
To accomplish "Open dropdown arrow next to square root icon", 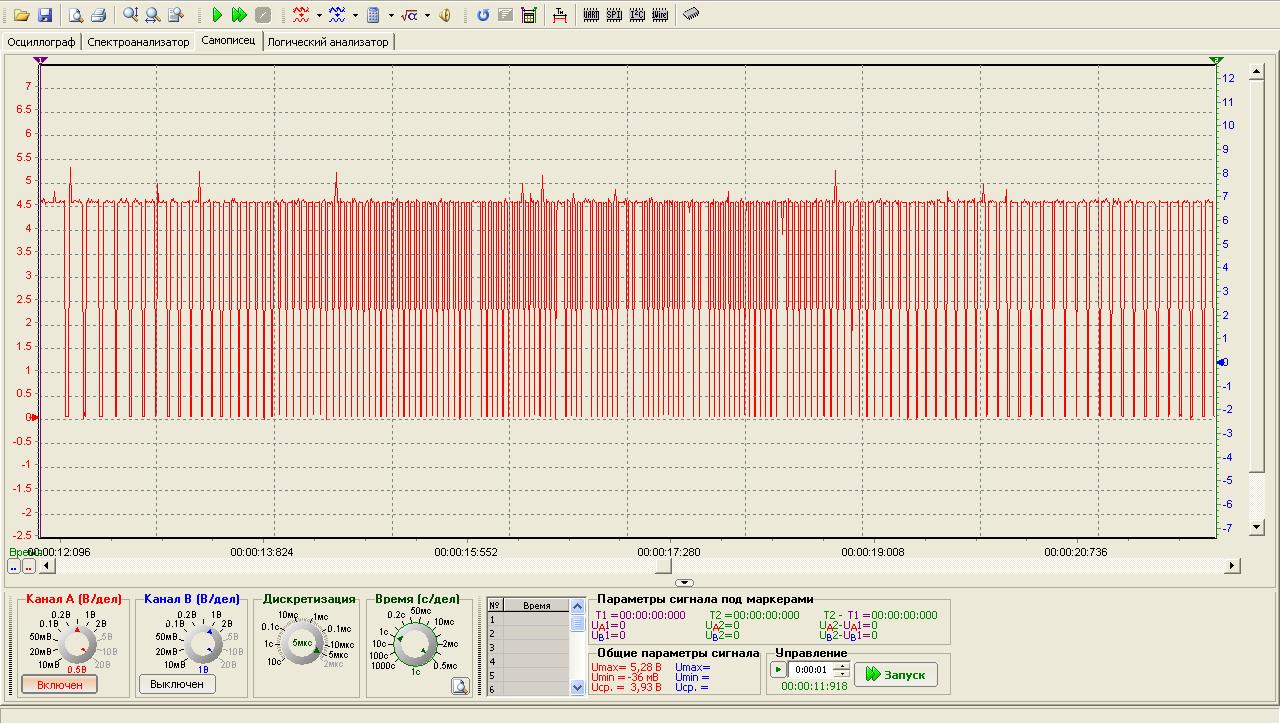I will click(427, 15).
